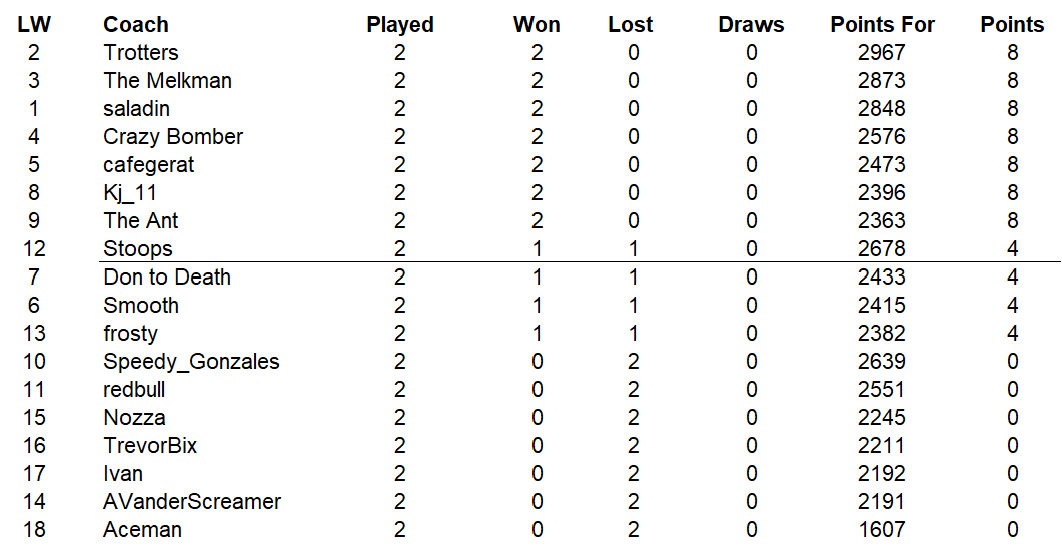Select the Played column header
The image size is (1062, 552).
coord(400,25)
